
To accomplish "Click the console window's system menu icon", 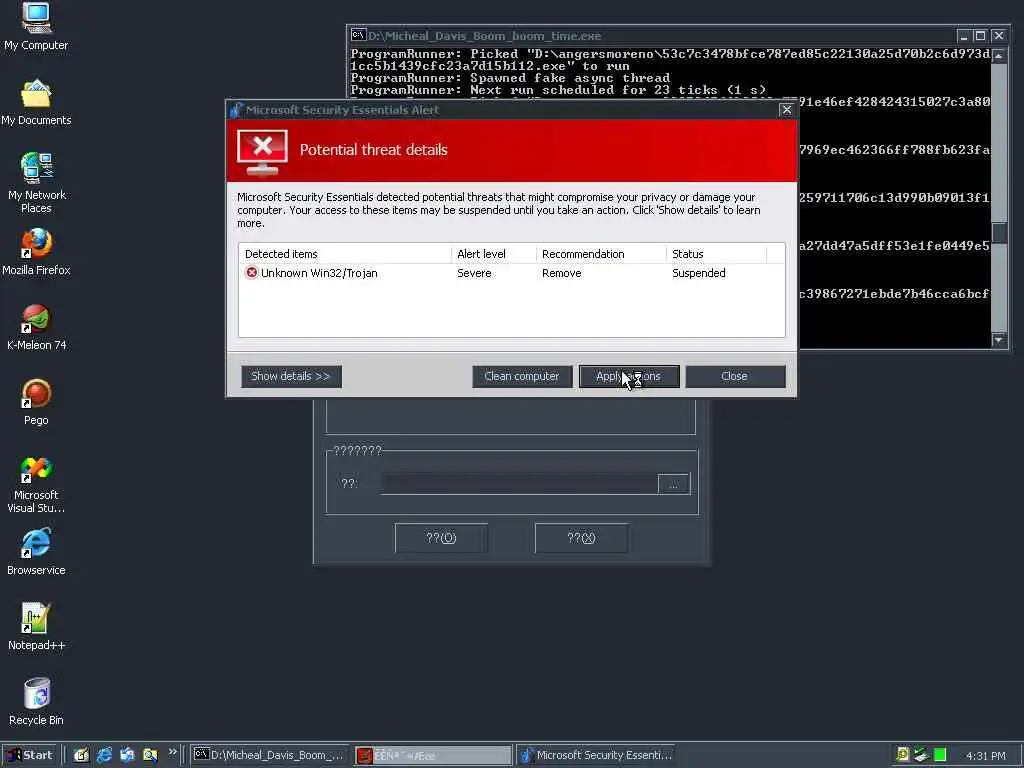I will pos(358,35).
